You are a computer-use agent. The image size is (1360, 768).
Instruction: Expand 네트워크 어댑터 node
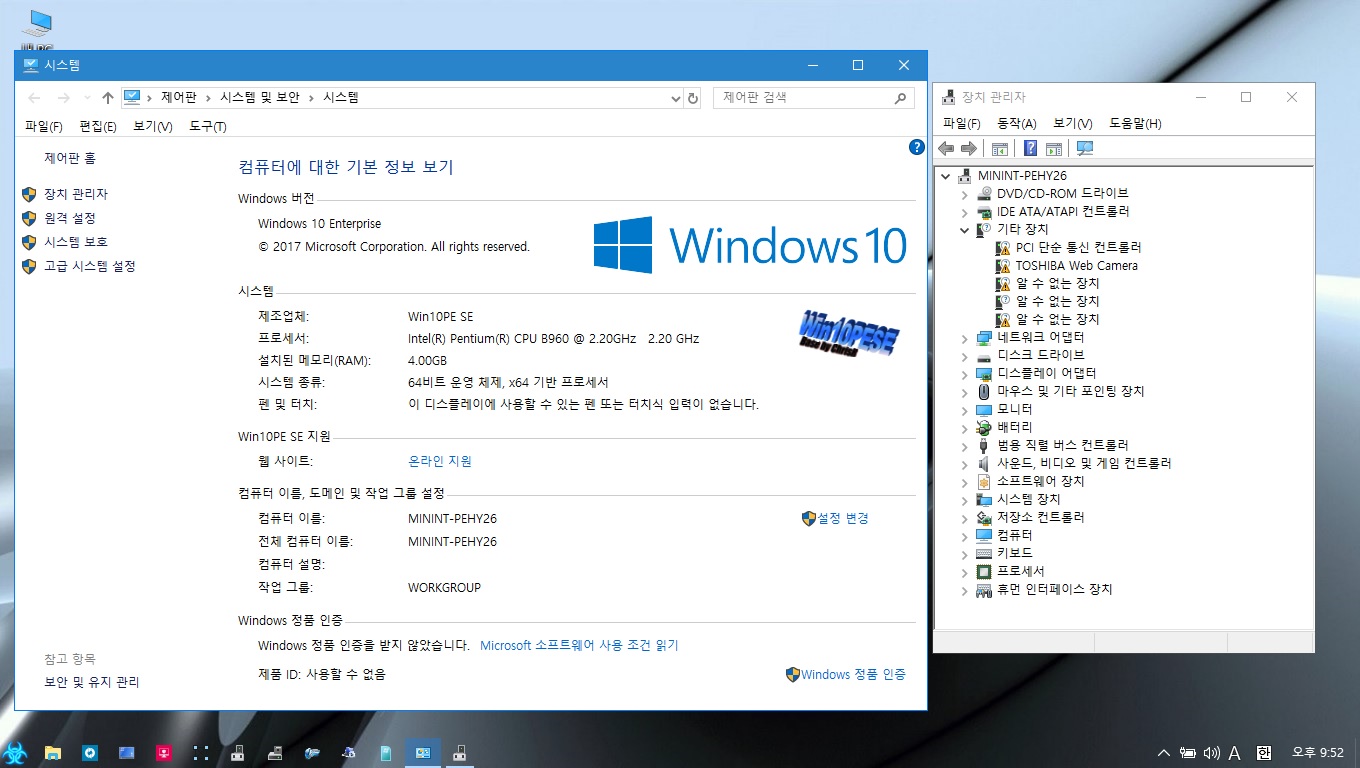964,338
